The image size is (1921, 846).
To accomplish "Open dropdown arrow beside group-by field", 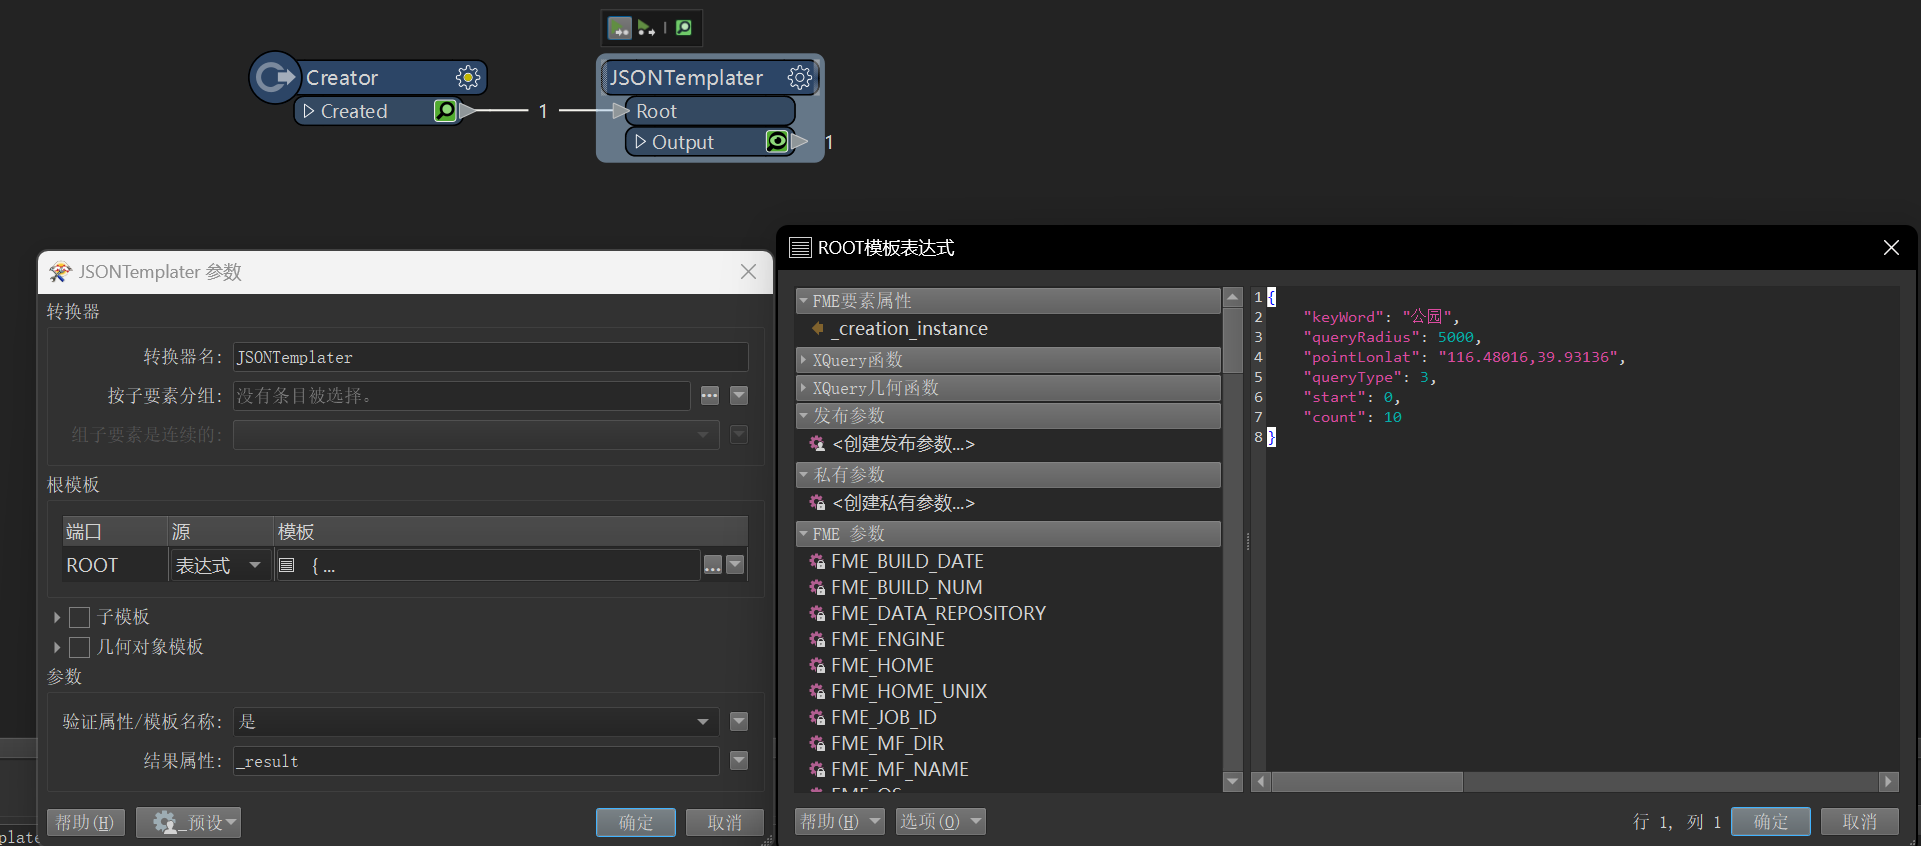I will pyautogui.click(x=739, y=395).
